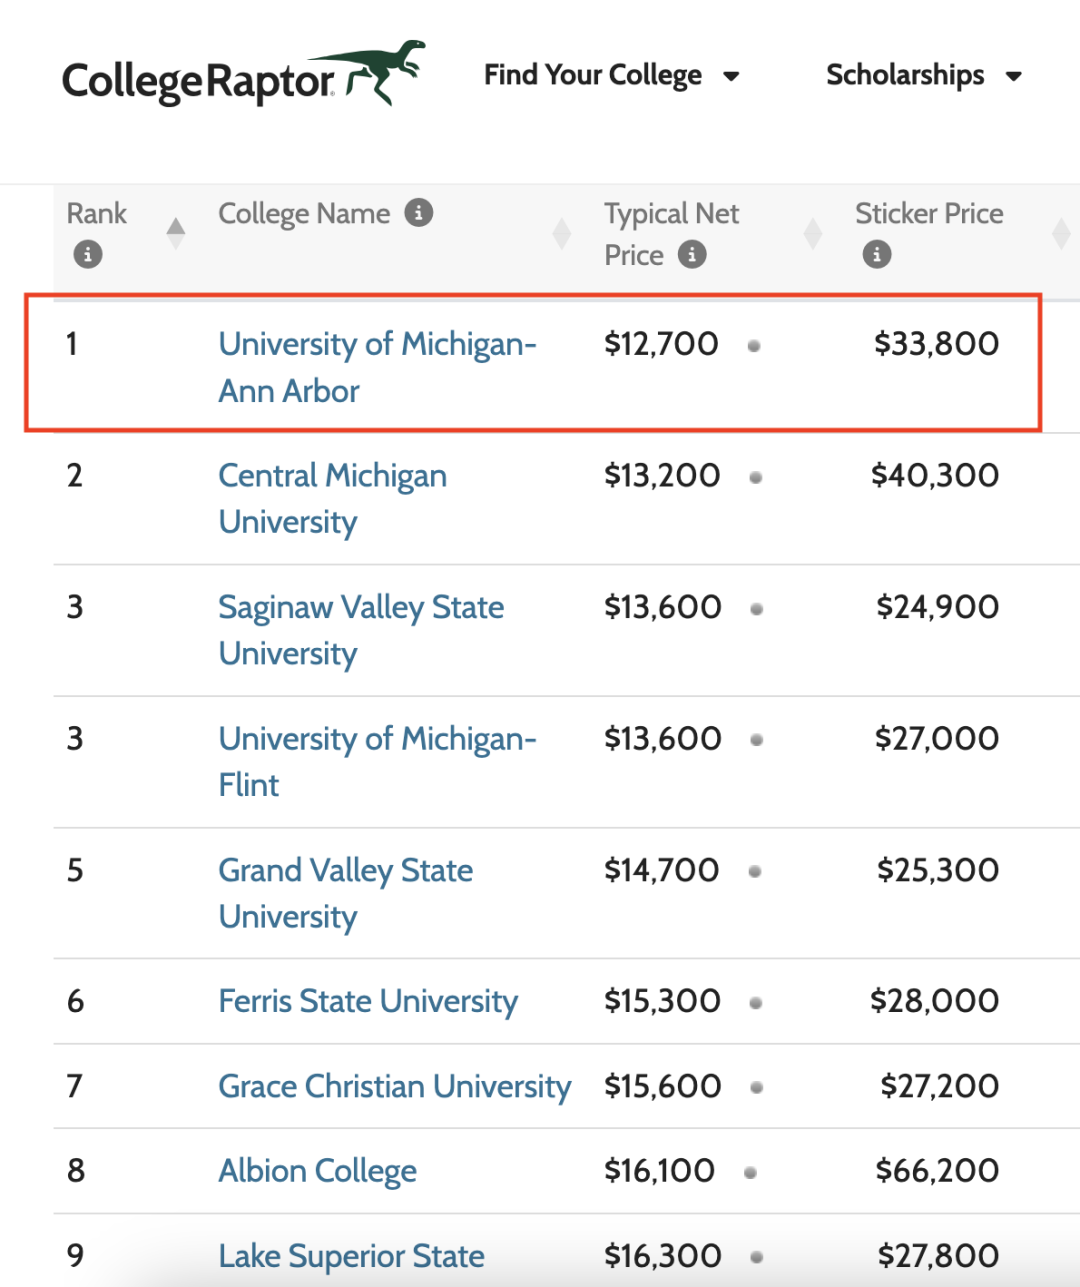Screen dimensions: 1080x1287
Task: Sort by College Name column arrows
Action: pos(562,233)
